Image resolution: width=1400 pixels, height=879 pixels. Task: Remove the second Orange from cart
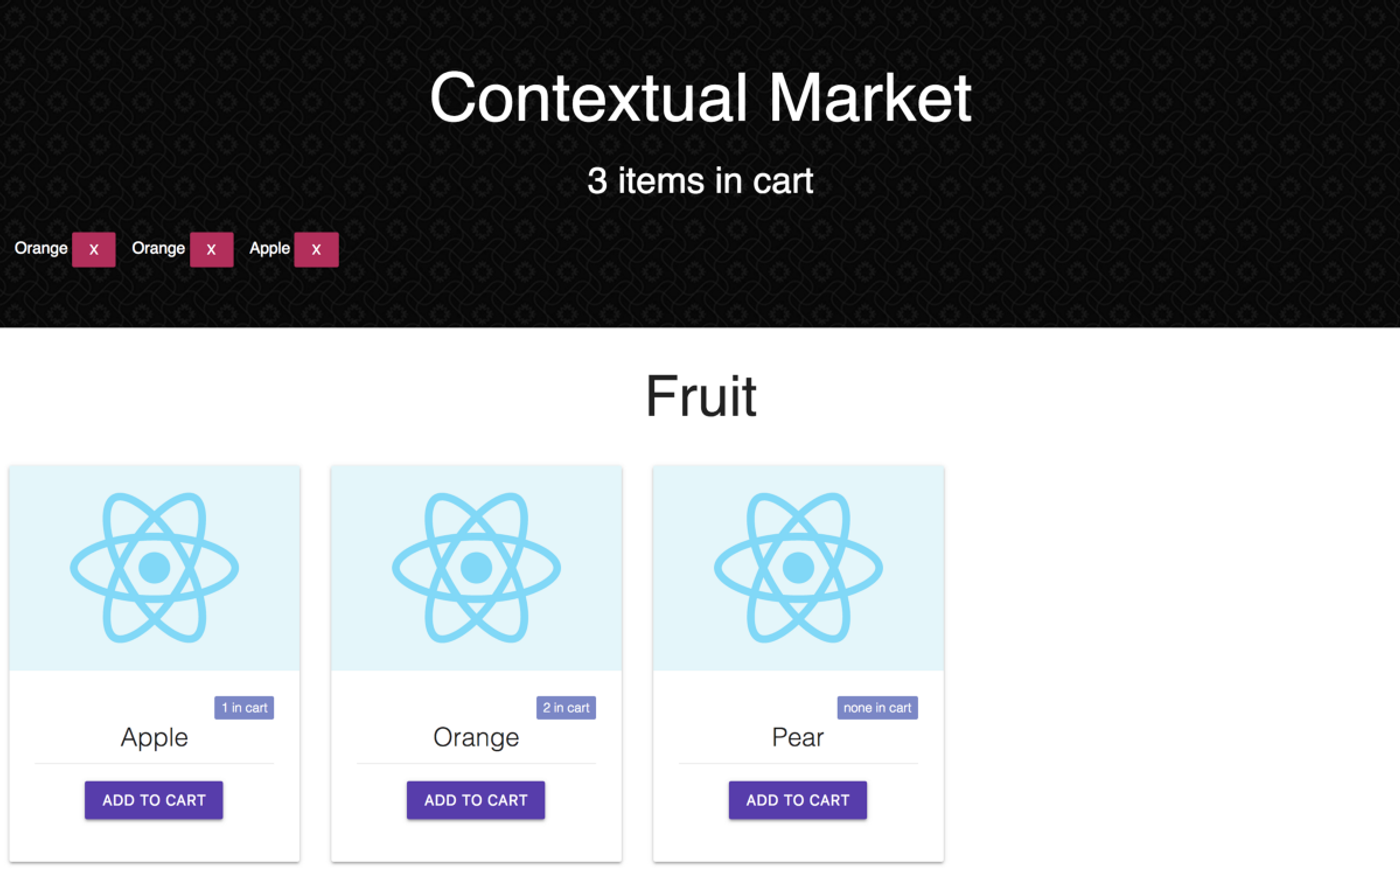point(211,249)
